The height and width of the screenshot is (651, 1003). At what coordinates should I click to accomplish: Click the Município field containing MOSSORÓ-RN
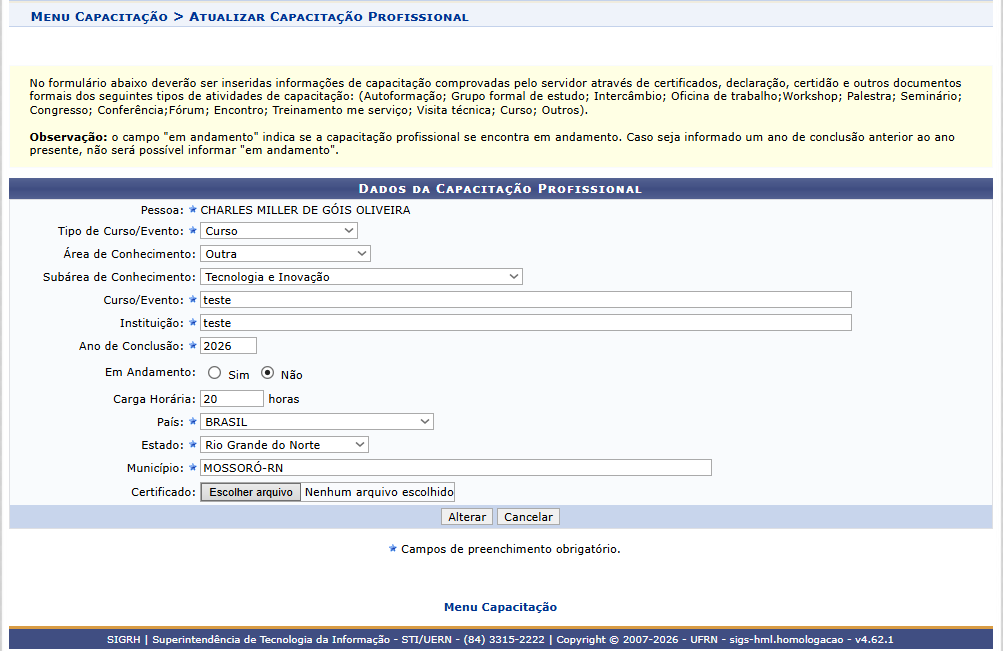455,468
